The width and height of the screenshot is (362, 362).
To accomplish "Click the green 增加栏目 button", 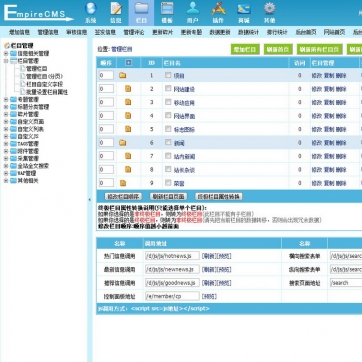I will coord(245,49).
